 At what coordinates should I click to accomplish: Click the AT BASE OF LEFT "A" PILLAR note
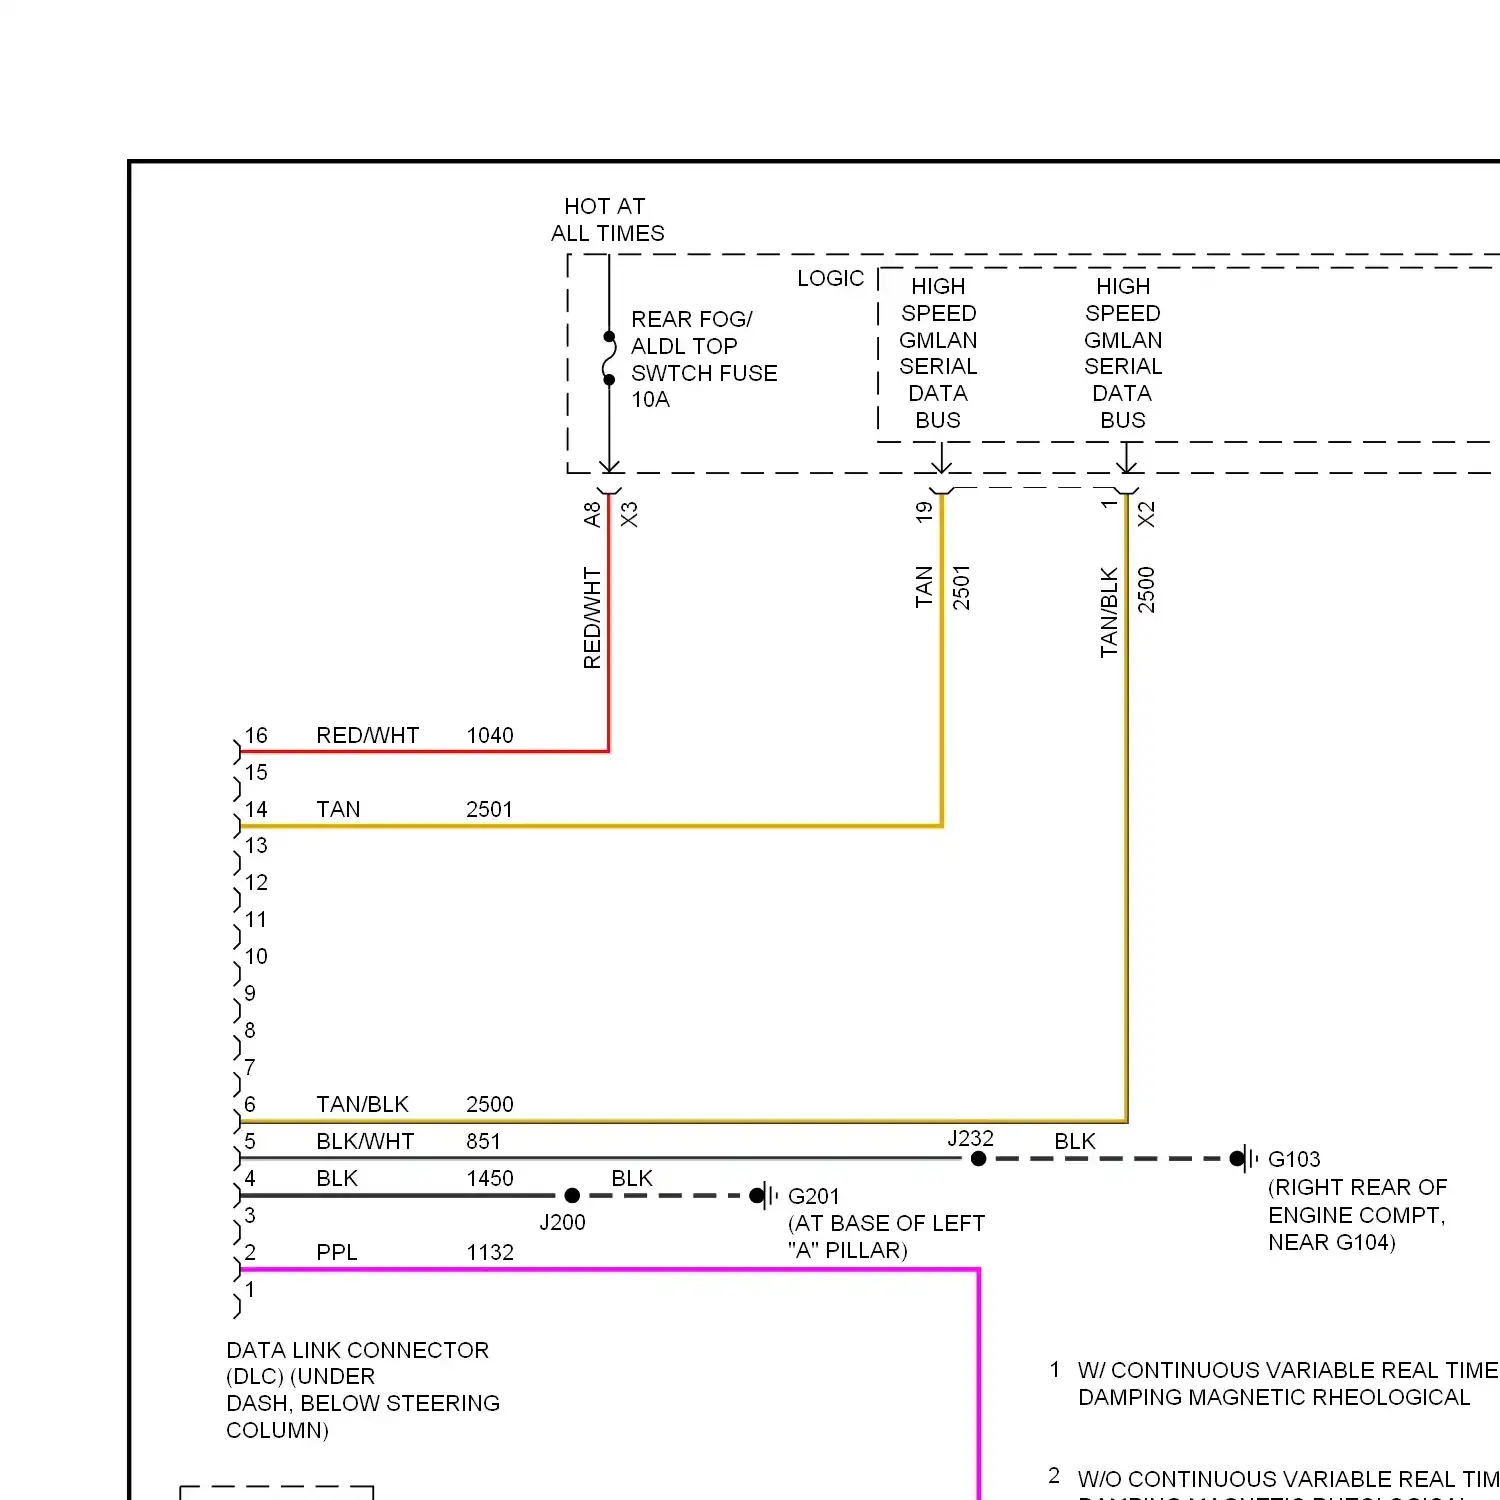pyautogui.click(x=886, y=1237)
